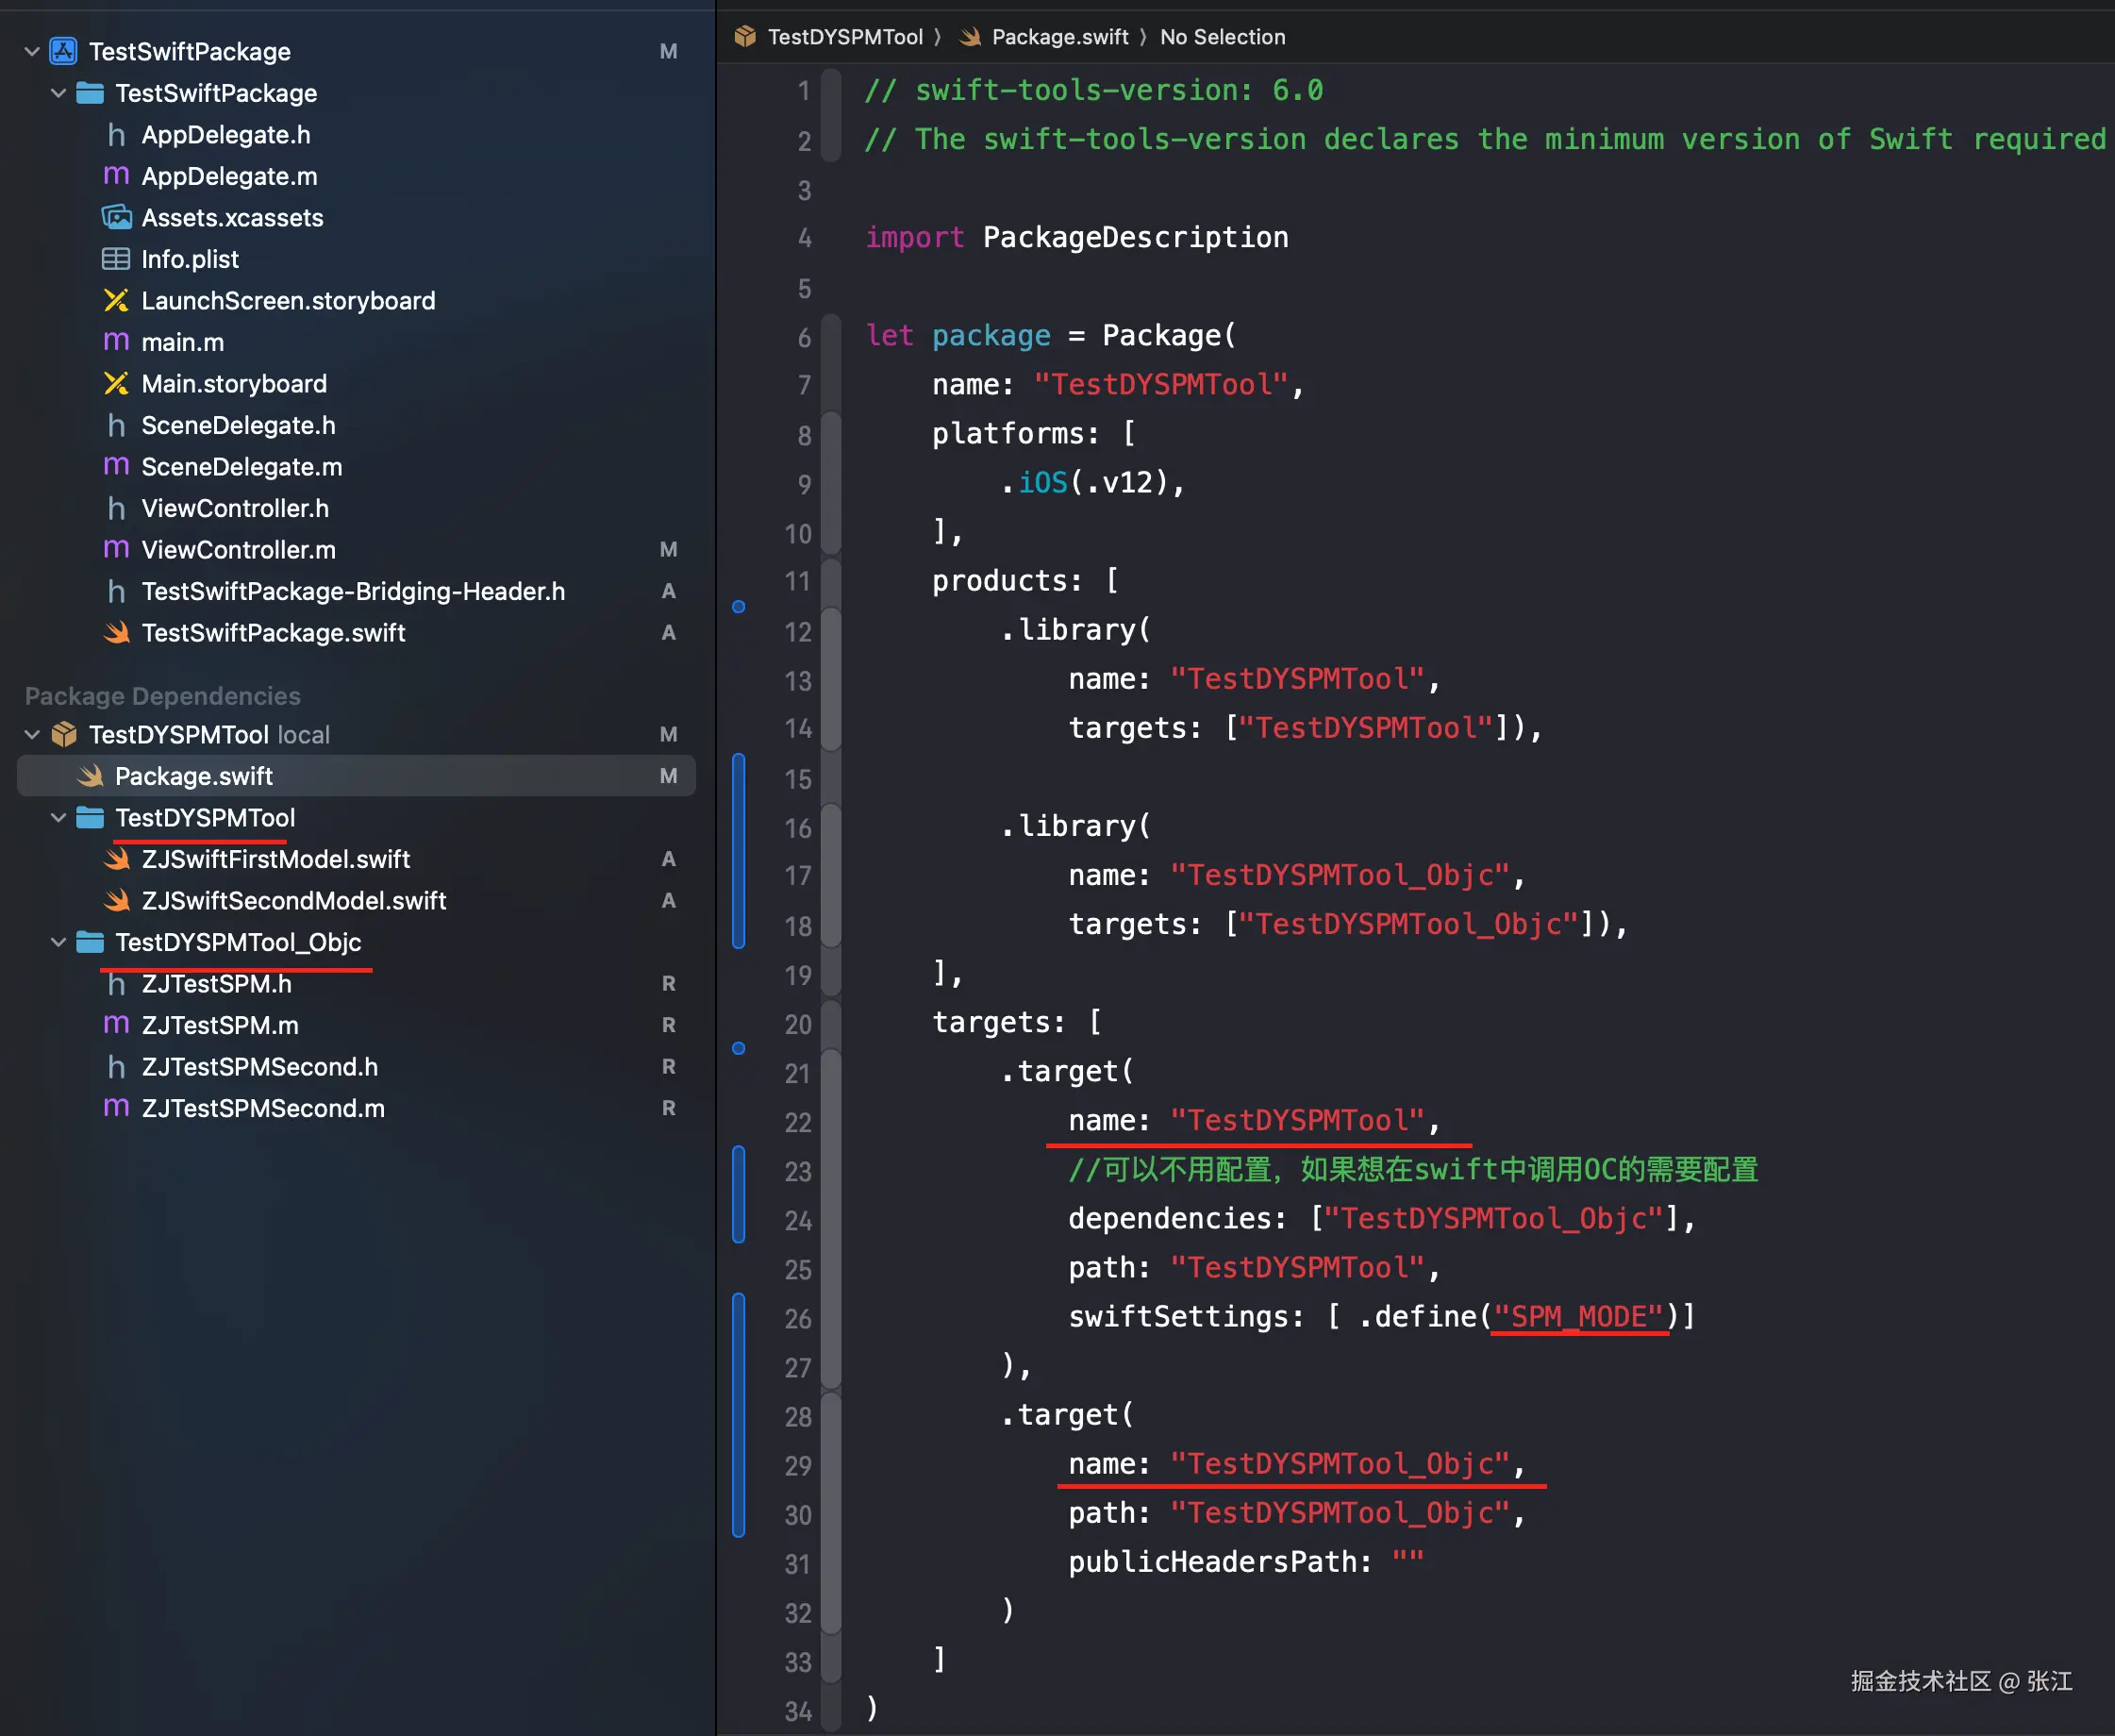Click the Info.plist table icon

tap(116, 259)
